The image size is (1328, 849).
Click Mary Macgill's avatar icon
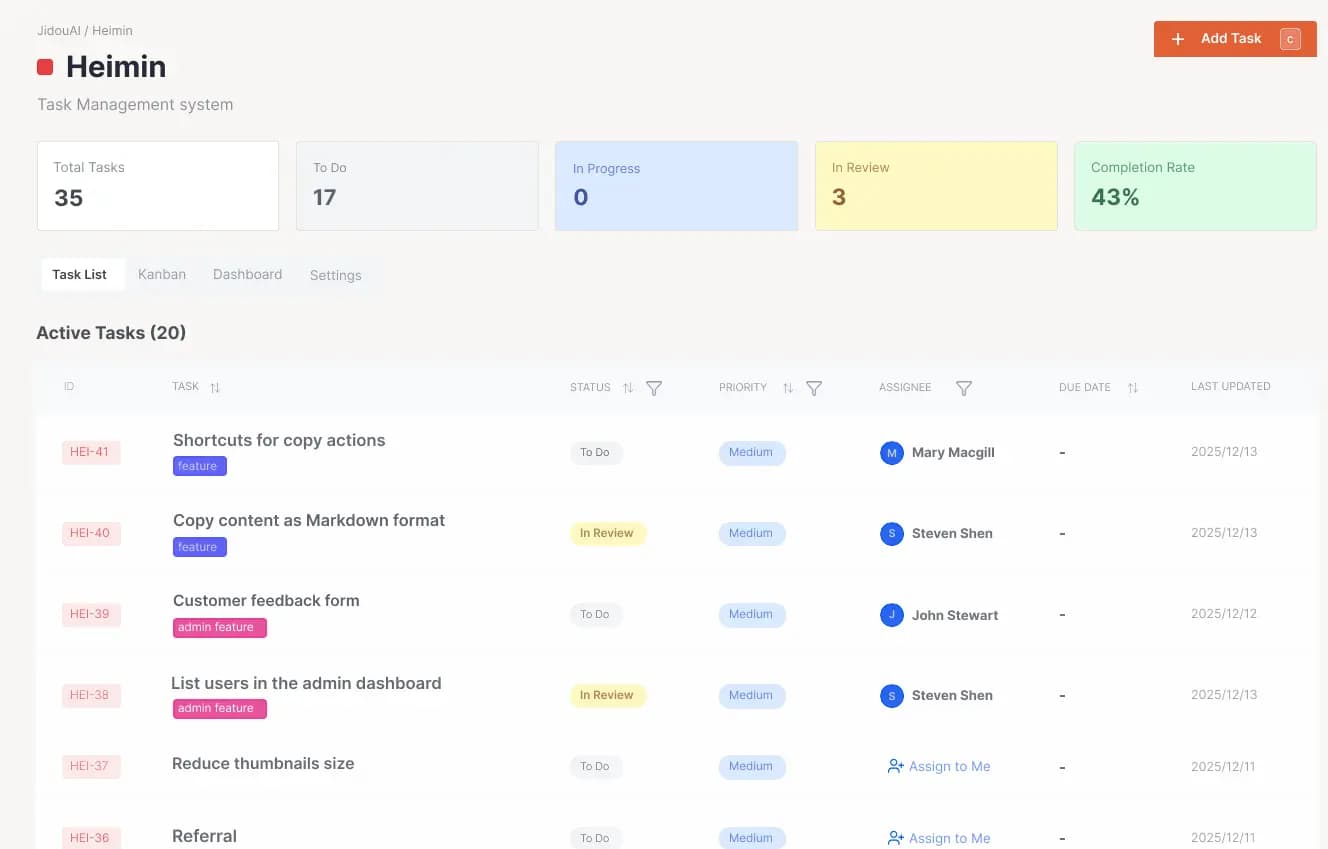click(891, 452)
